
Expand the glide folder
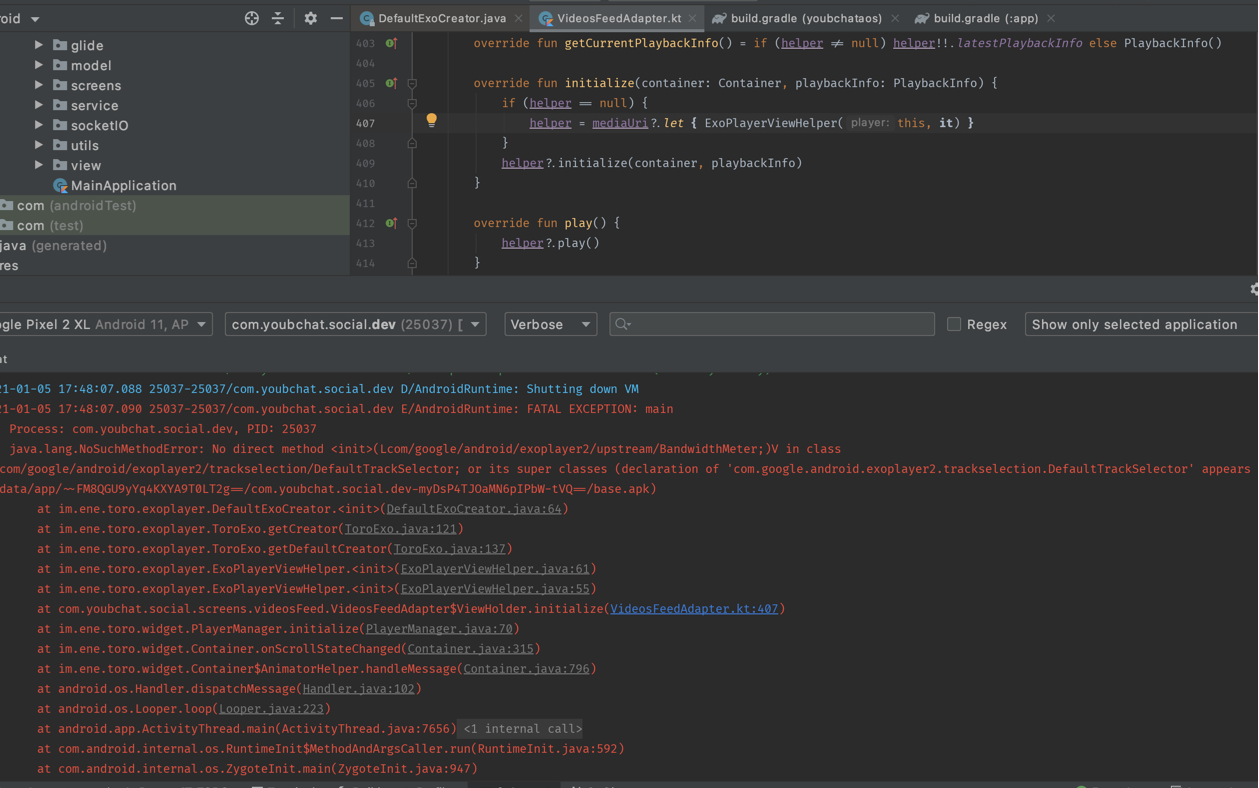pyautogui.click(x=39, y=45)
